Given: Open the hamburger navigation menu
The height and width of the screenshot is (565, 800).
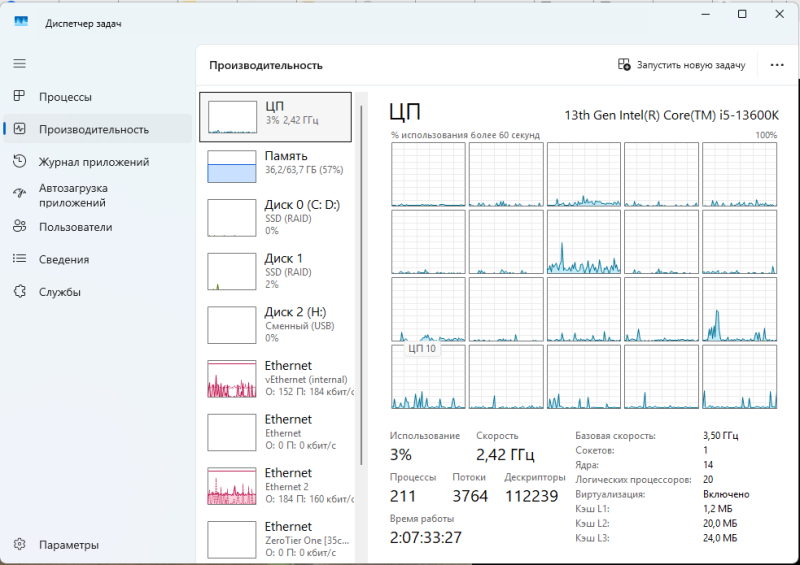Looking at the screenshot, I should point(19,63).
